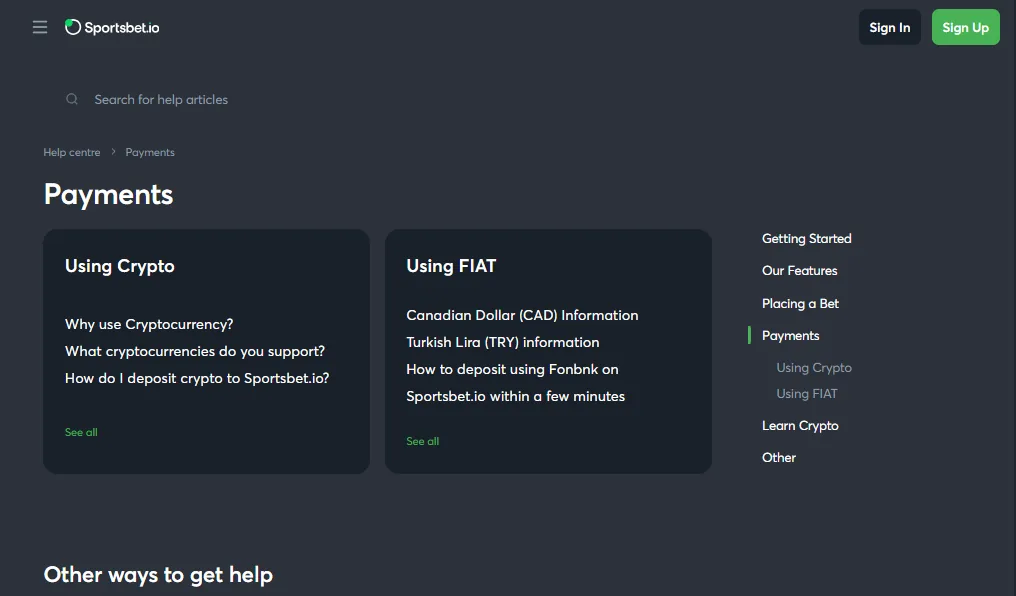Select Placing a Bet in sidebar
1016x596 pixels.
point(800,303)
